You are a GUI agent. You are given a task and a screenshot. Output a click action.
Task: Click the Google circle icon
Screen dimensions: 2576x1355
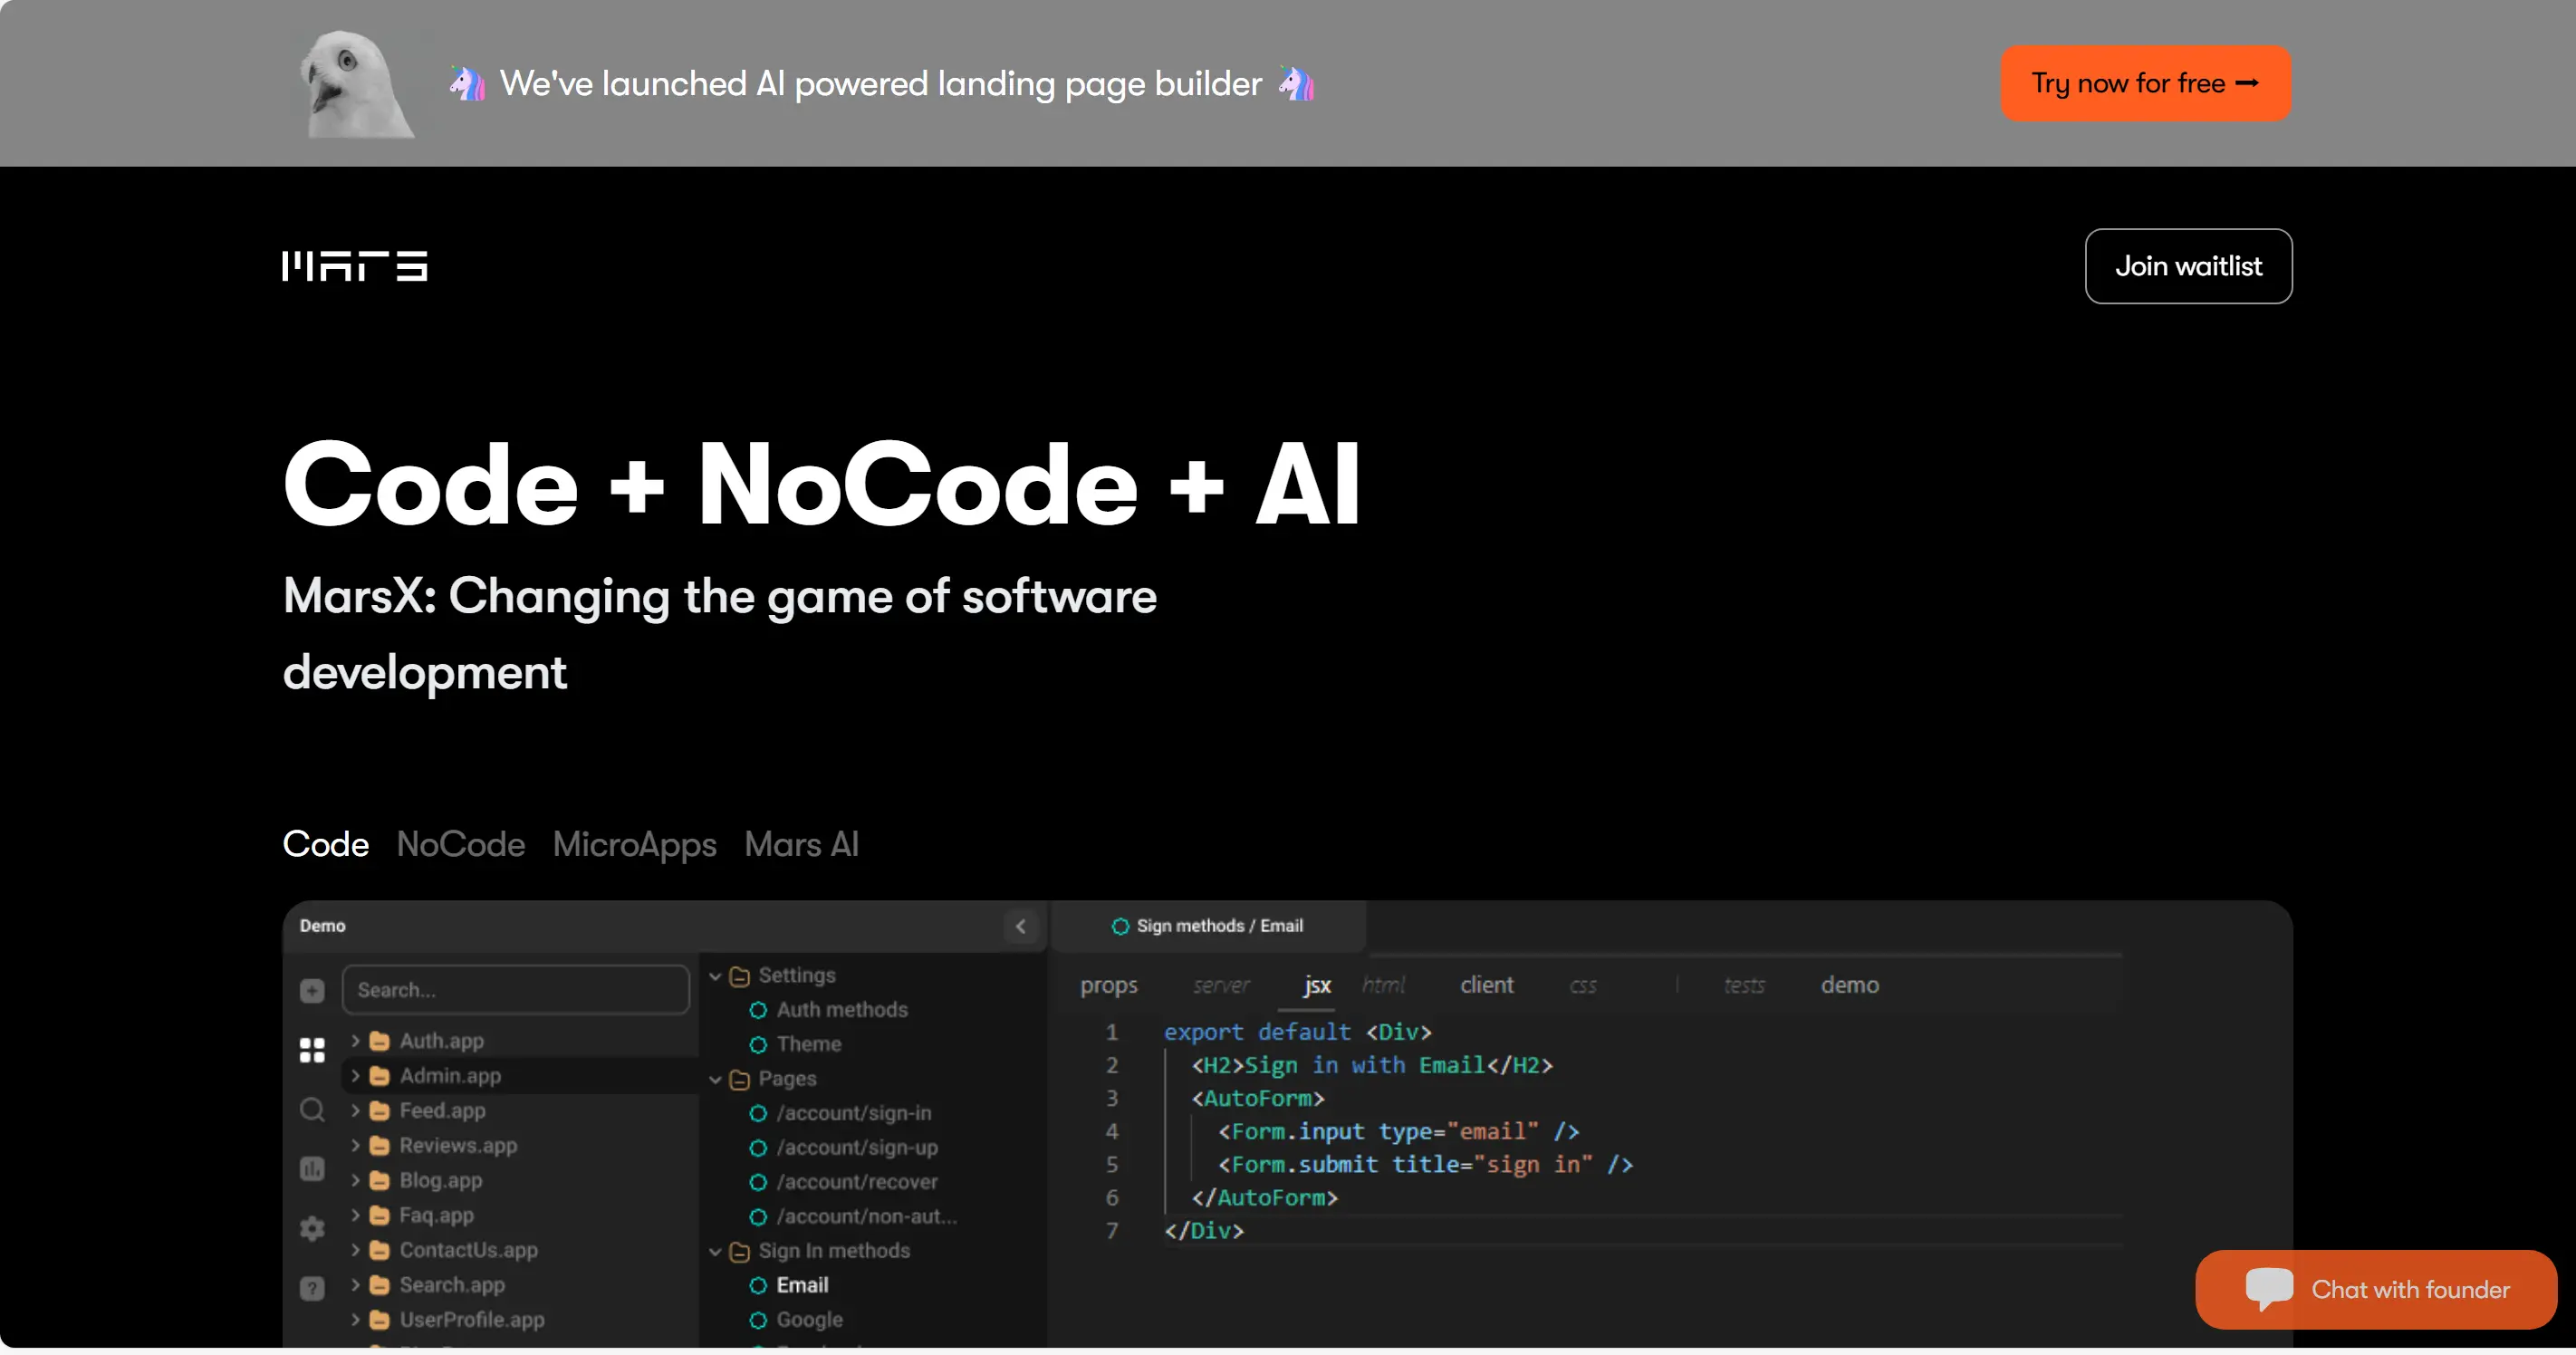click(x=758, y=1320)
